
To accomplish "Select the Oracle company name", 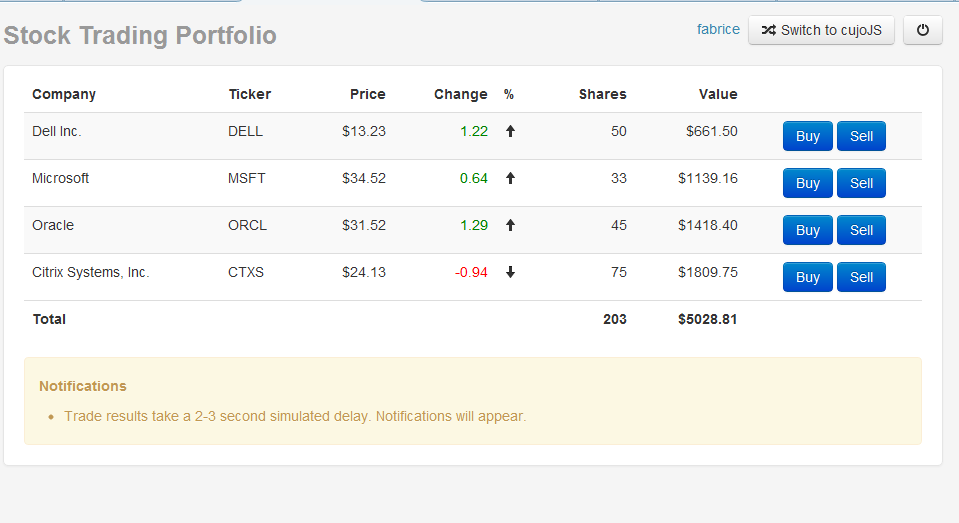I will coord(53,225).
